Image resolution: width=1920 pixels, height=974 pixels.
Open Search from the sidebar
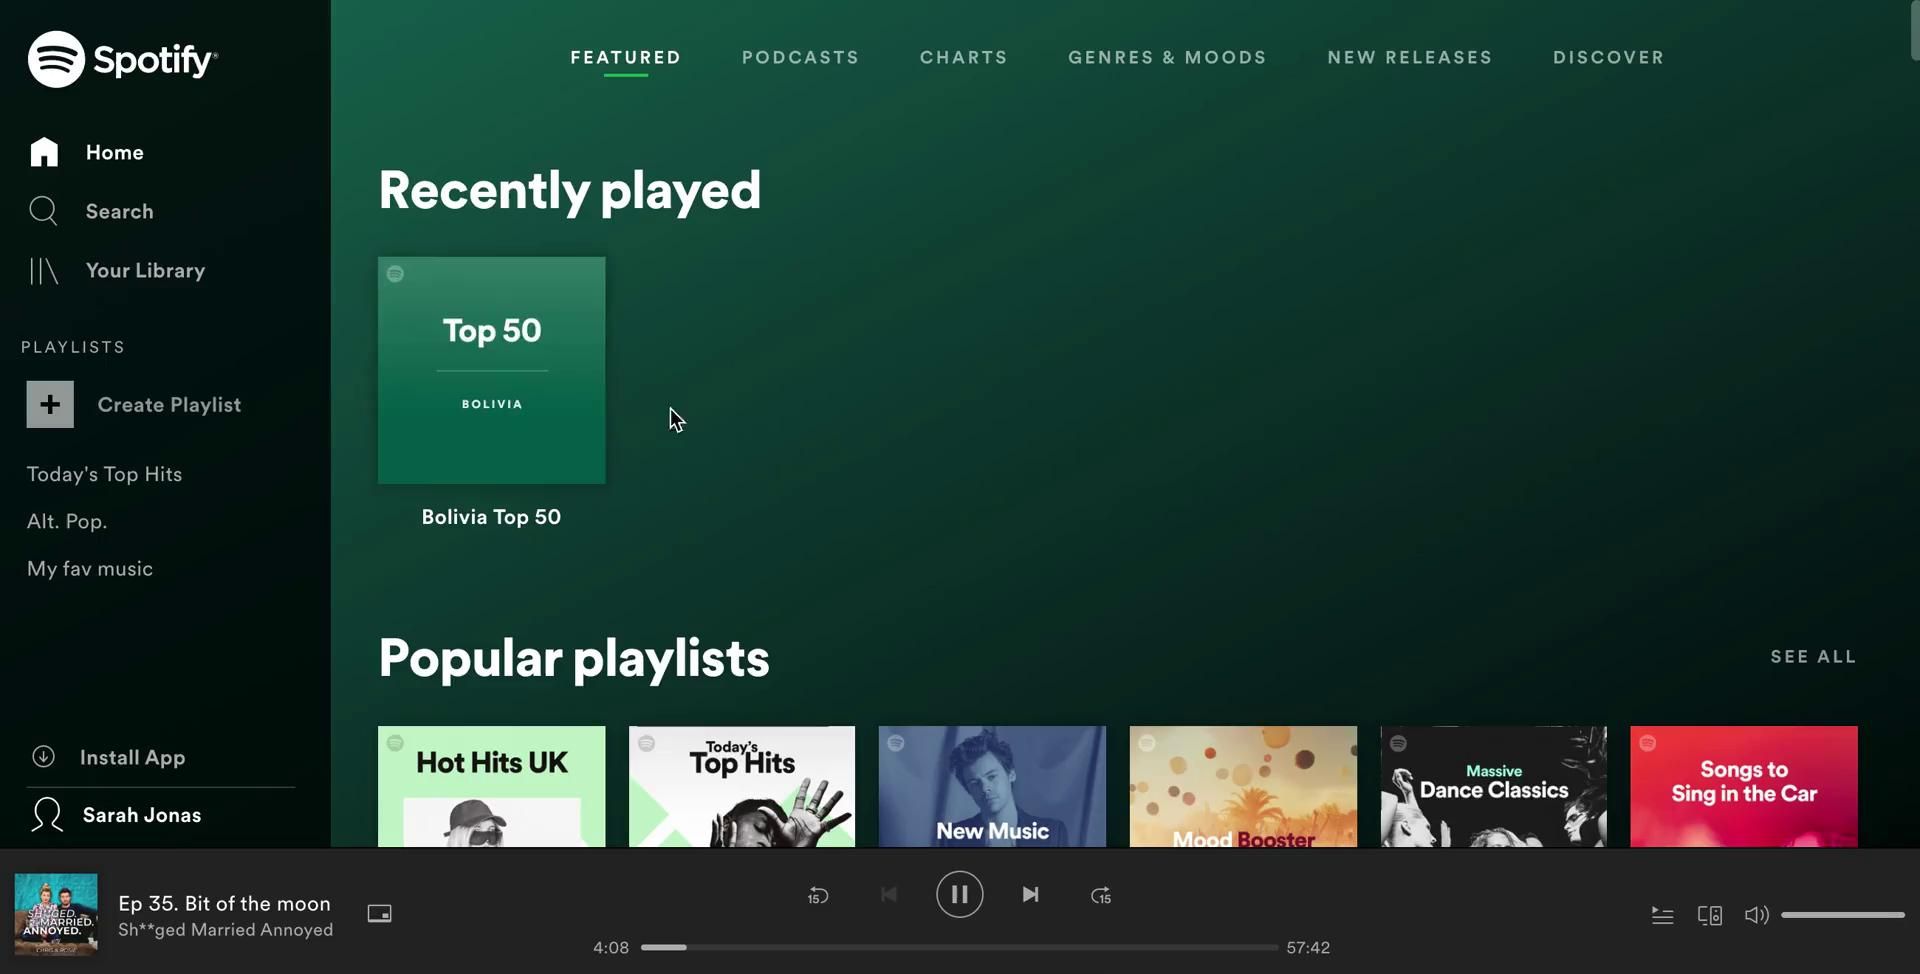point(119,211)
